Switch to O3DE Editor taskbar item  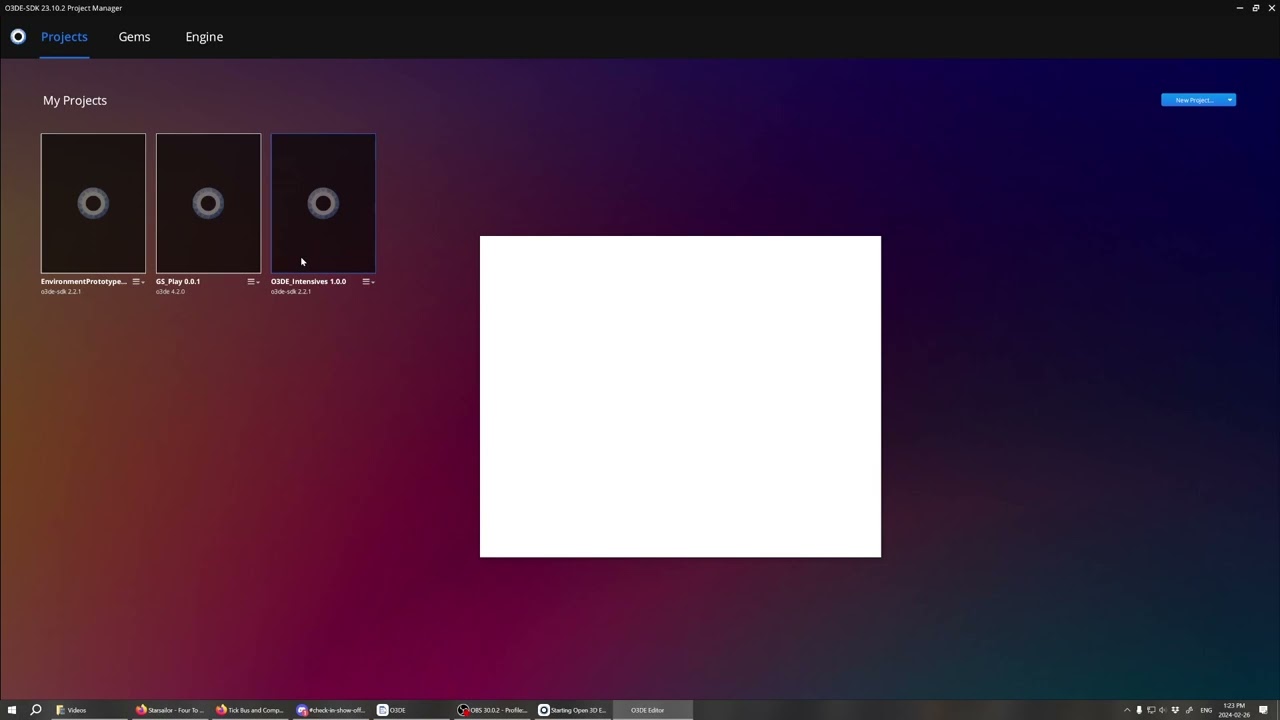(x=652, y=710)
